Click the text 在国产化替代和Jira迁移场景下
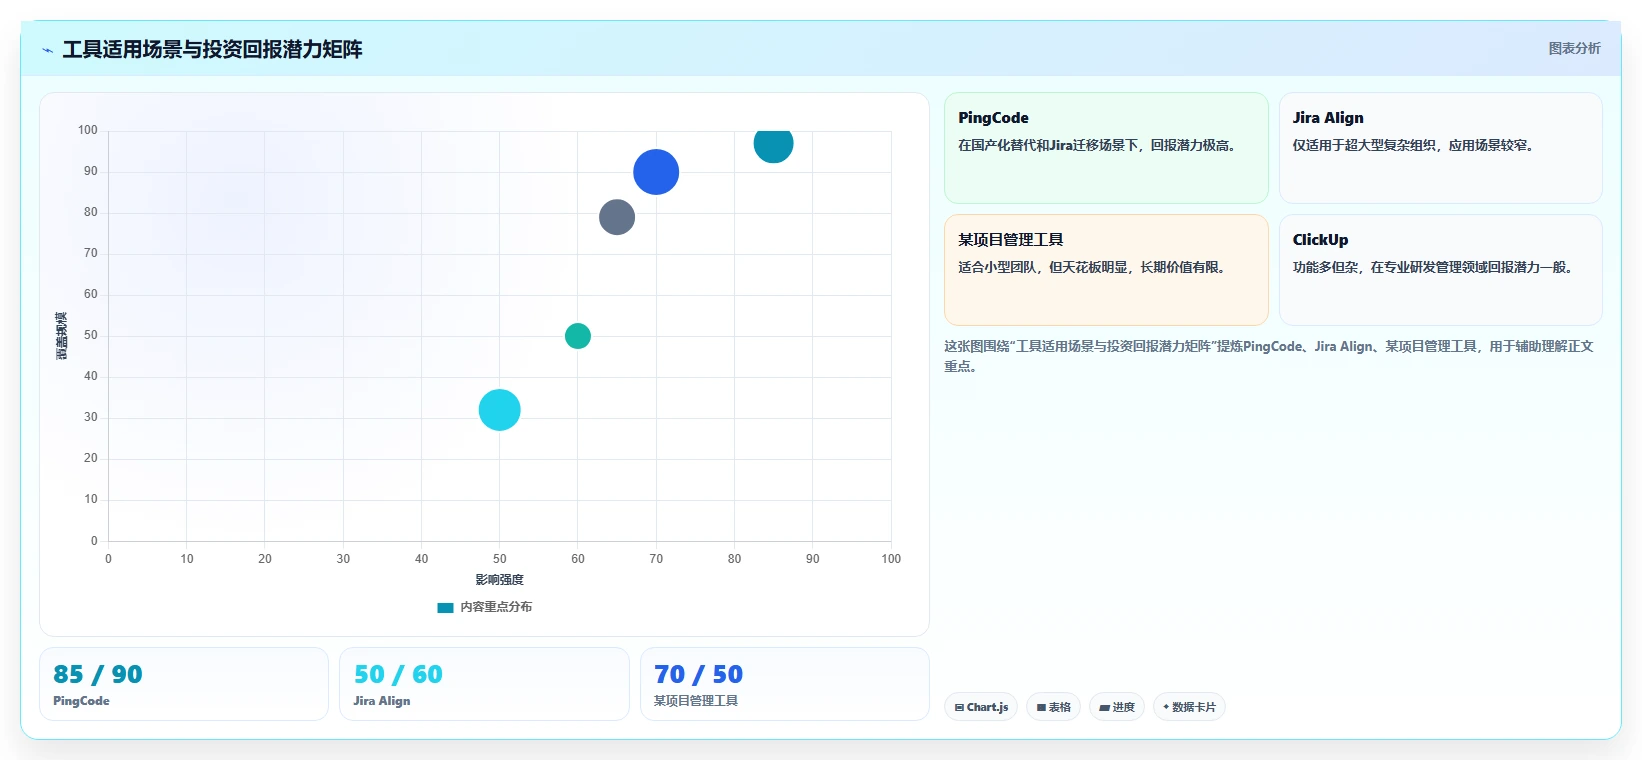This screenshot has height=760, width=1642. click(1049, 145)
